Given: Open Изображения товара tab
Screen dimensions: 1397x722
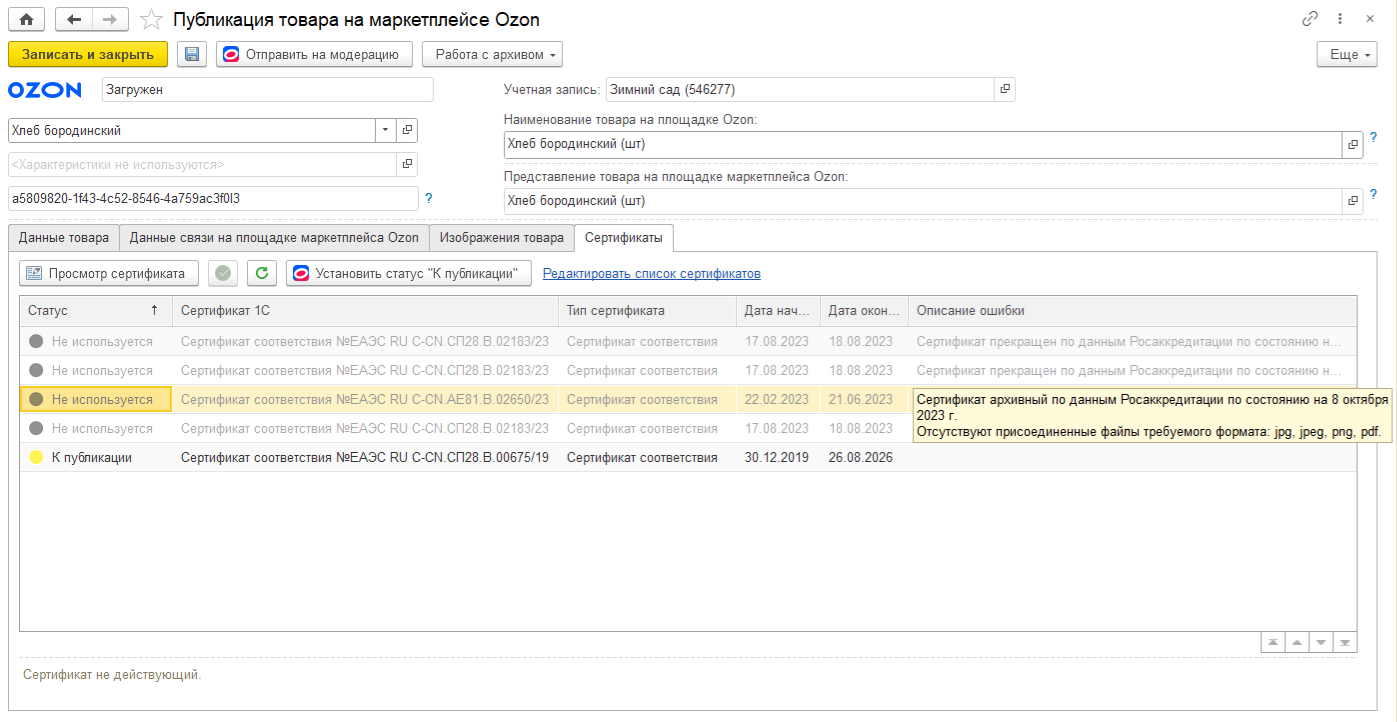Looking at the screenshot, I should tap(502, 238).
